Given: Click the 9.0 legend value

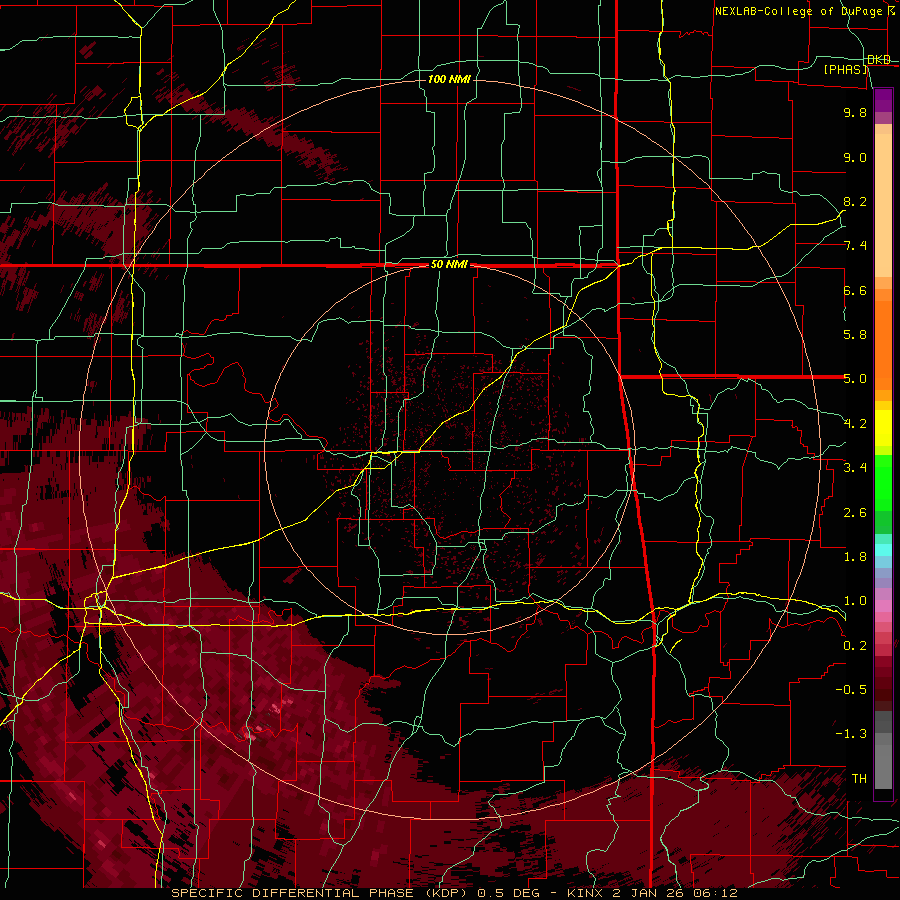Looking at the screenshot, I should (855, 157).
